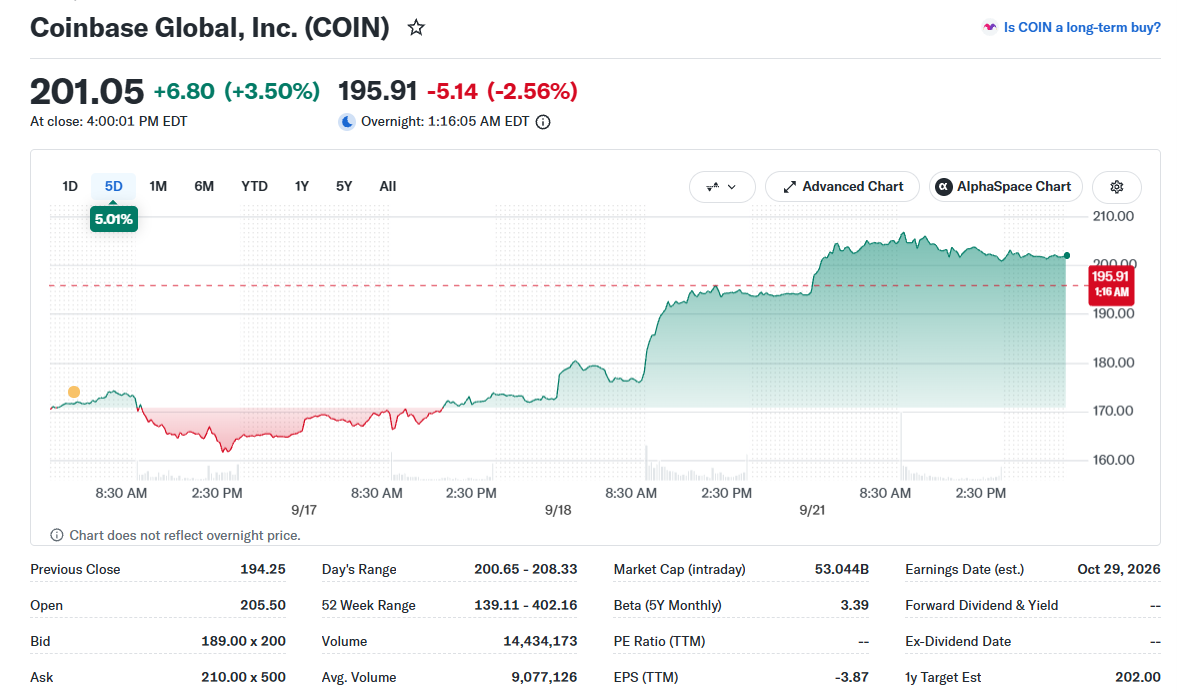
Task: Open the AlphaSpace Chart
Action: 1006,187
